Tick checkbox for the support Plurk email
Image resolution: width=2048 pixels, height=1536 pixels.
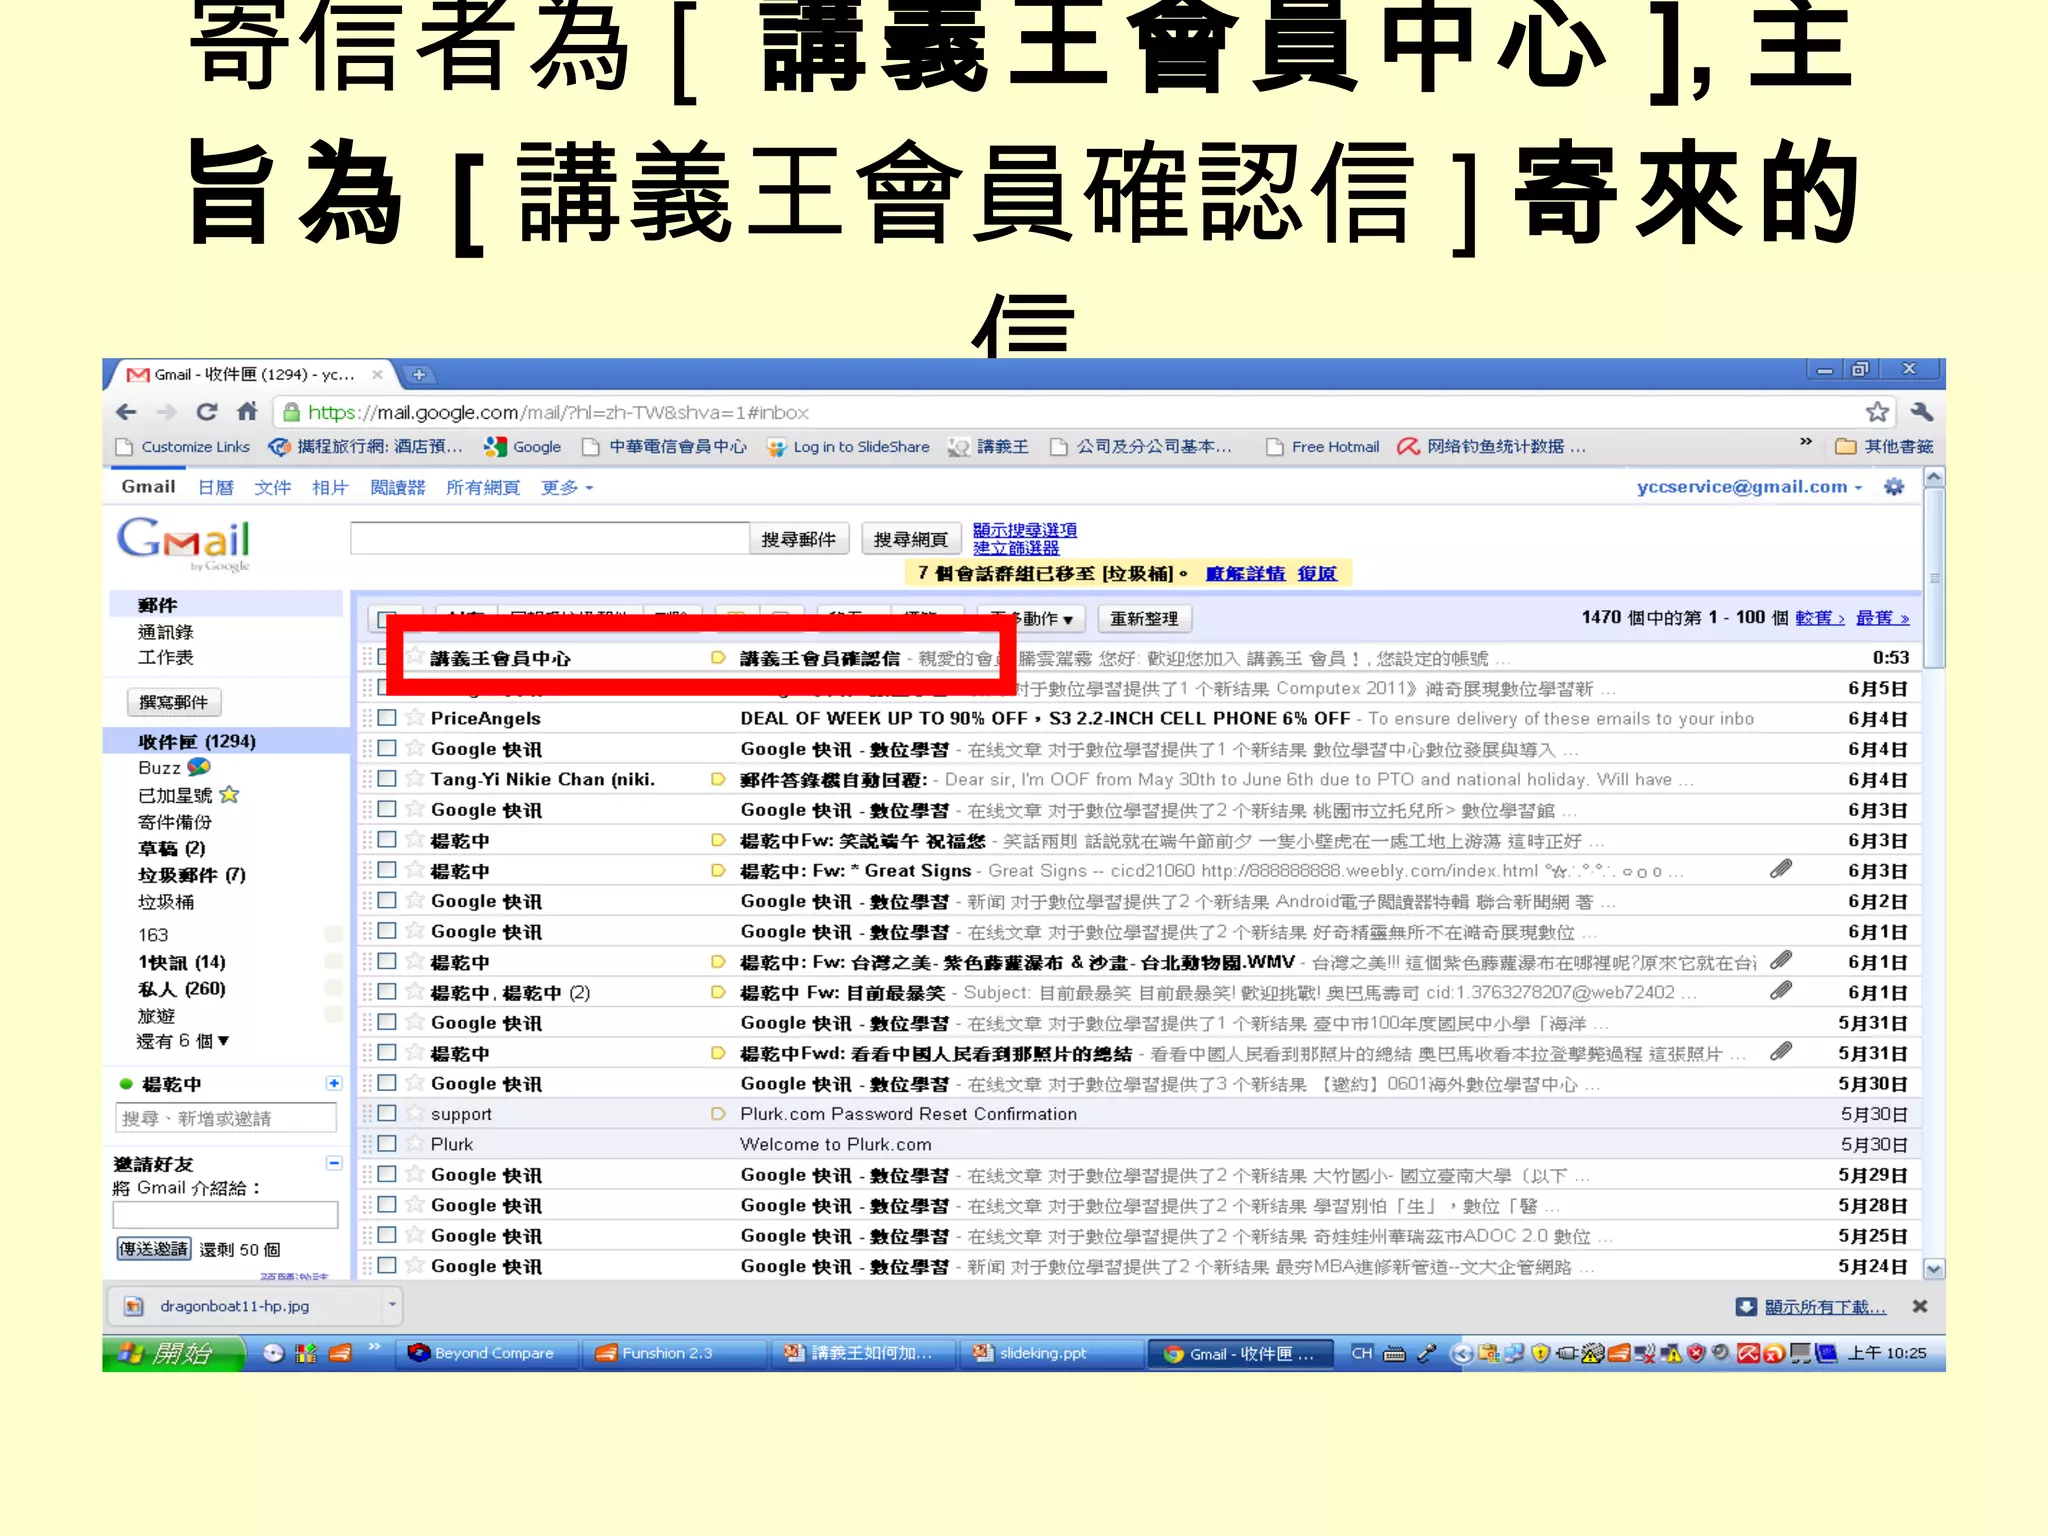(x=387, y=1113)
